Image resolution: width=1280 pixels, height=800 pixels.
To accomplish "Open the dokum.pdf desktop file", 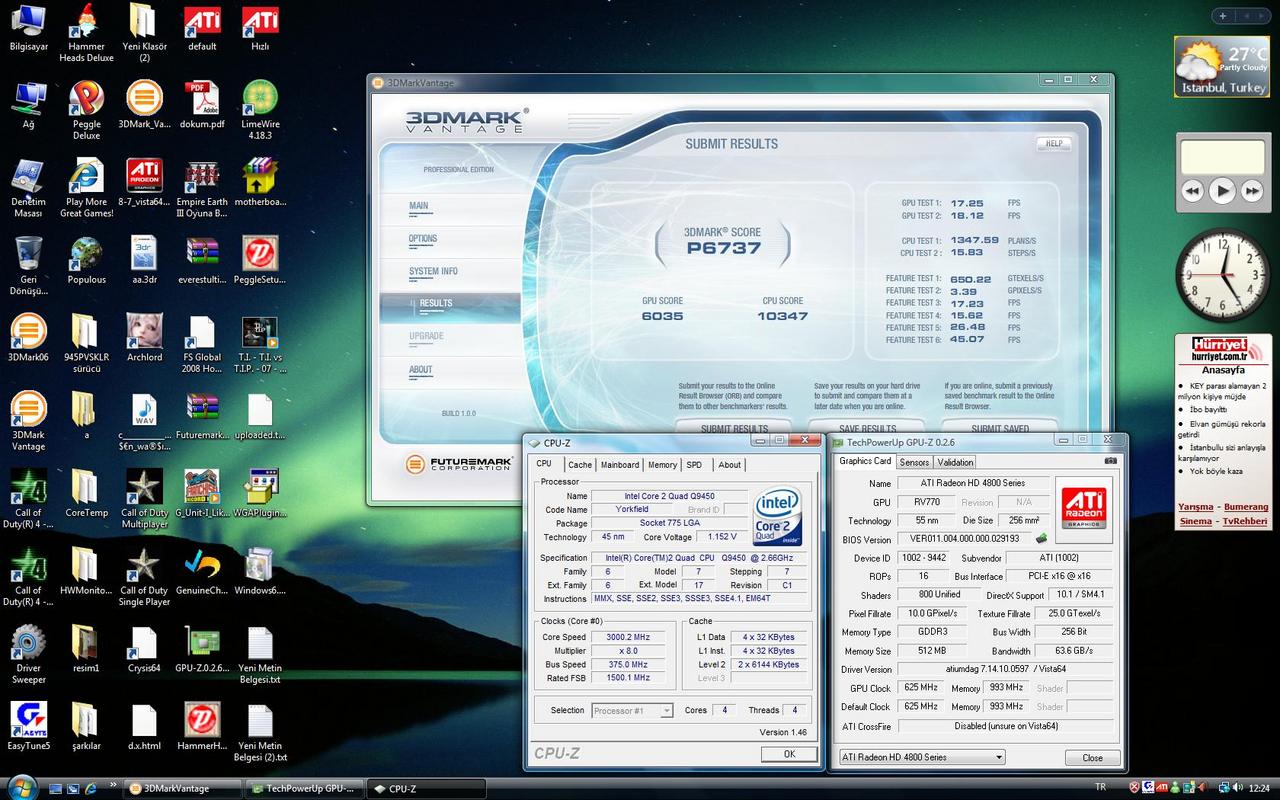I will [x=202, y=105].
